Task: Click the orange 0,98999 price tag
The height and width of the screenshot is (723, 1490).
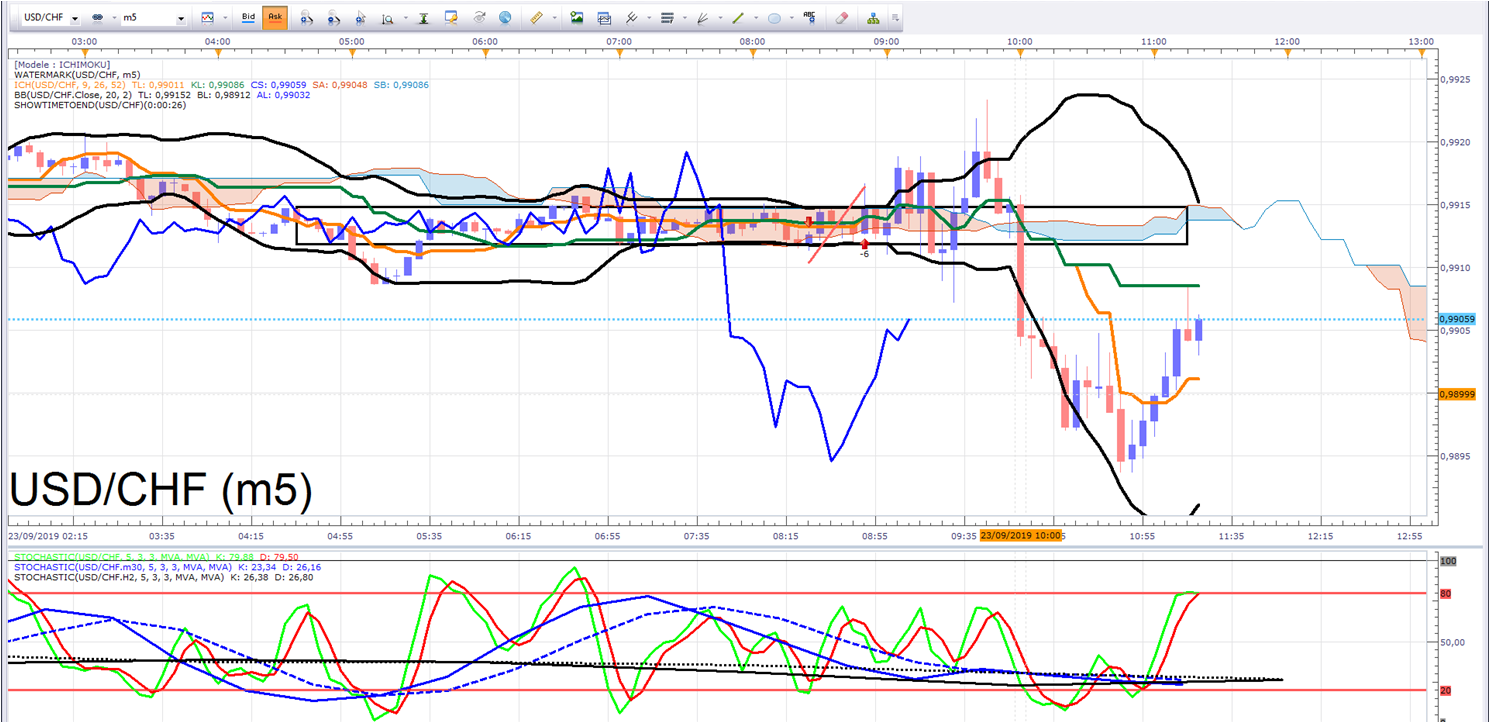Action: pyautogui.click(x=1457, y=394)
